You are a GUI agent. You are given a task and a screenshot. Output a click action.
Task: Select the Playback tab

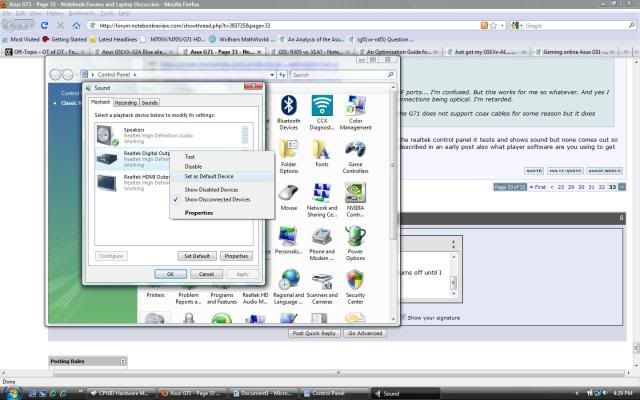click(100, 102)
